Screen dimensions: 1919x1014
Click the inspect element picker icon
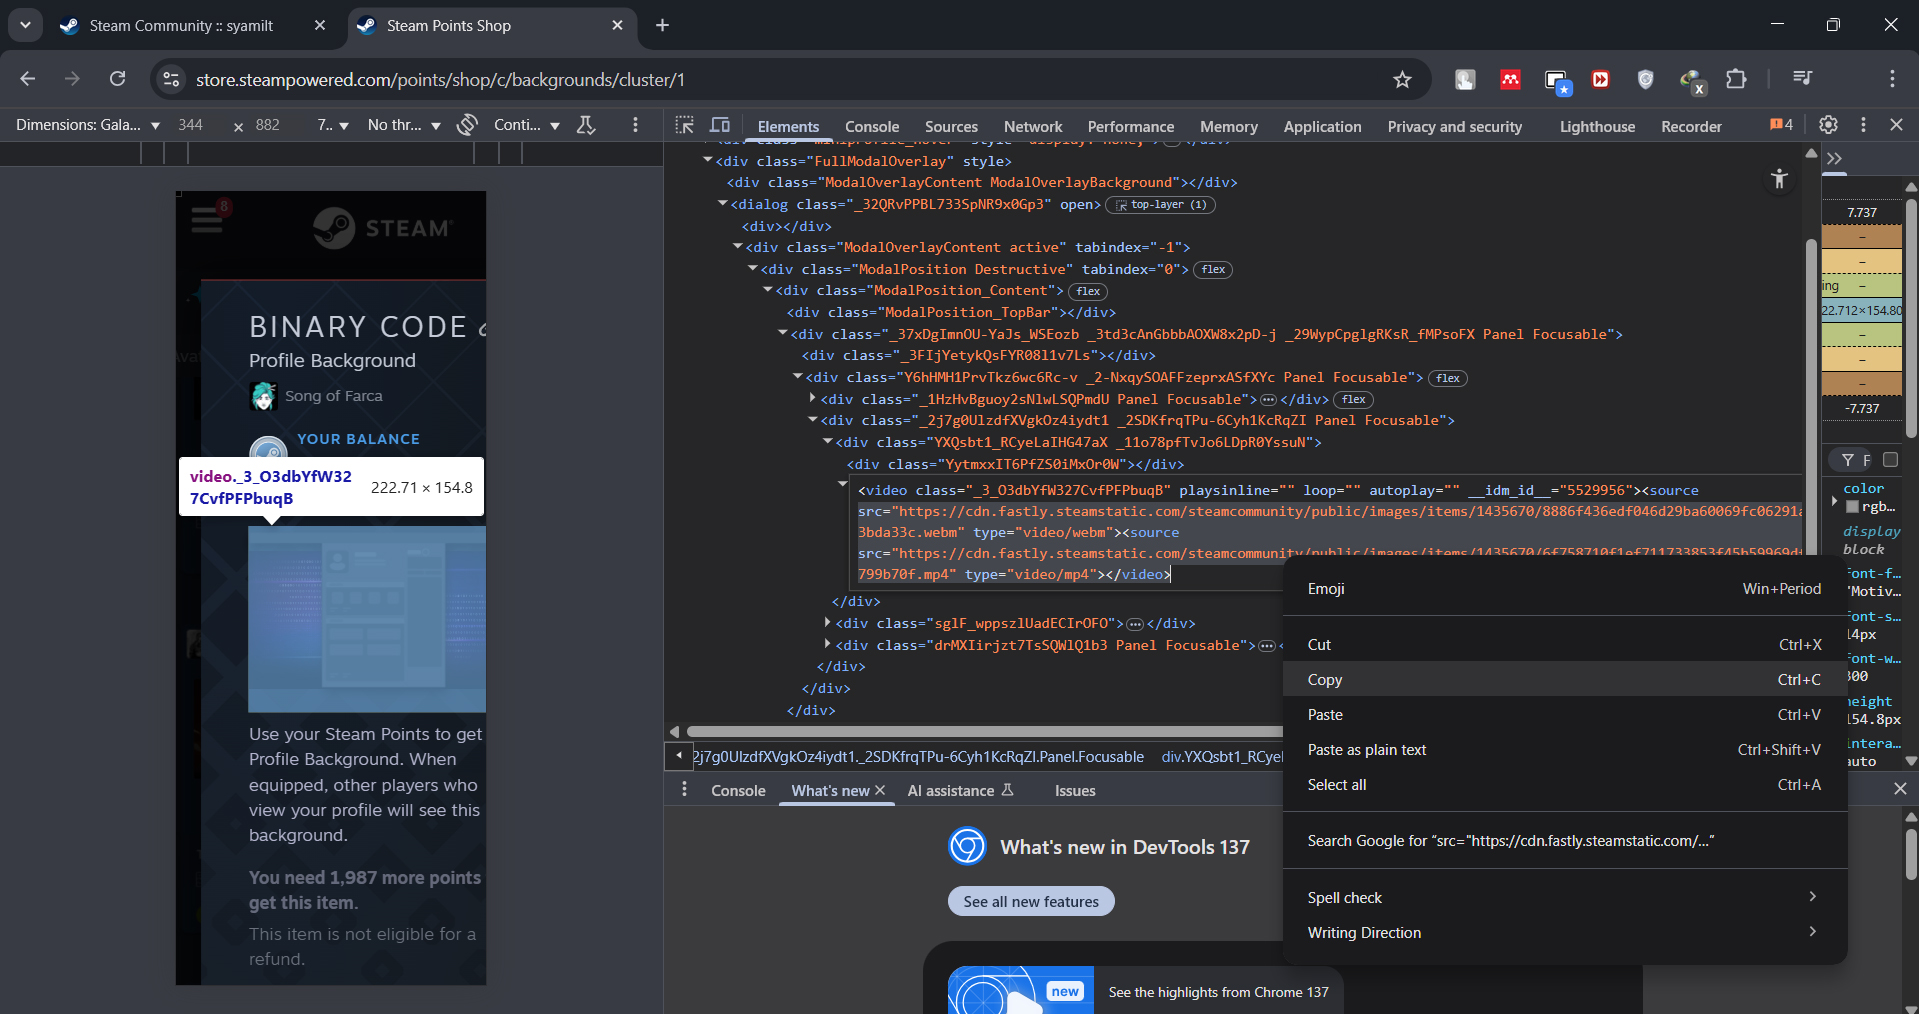tap(684, 125)
